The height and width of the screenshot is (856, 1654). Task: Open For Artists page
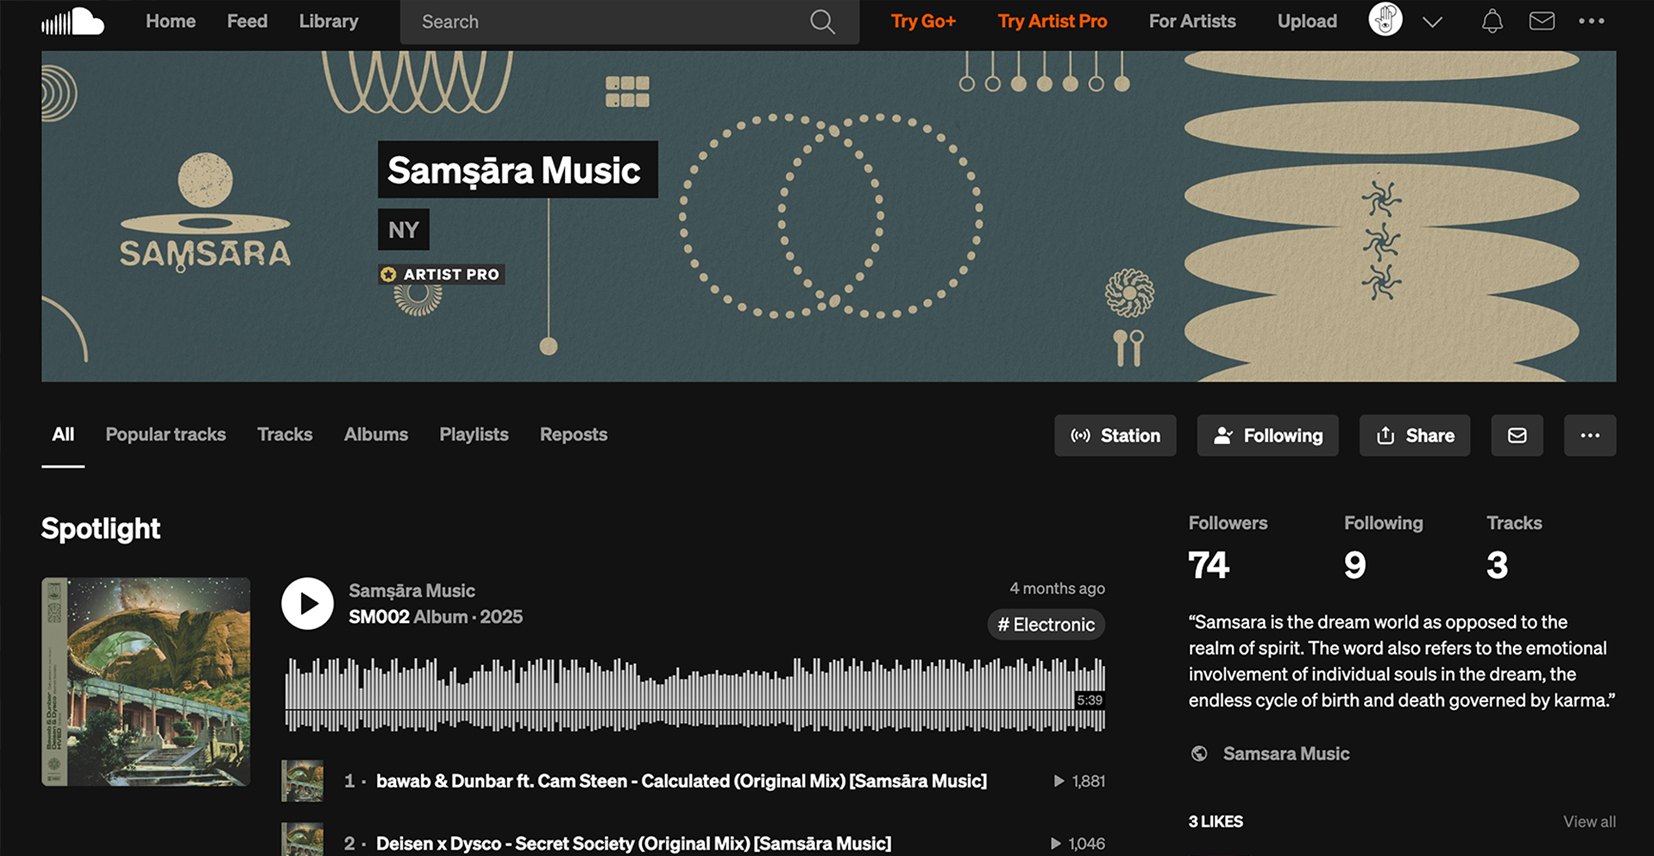click(x=1192, y=21)
